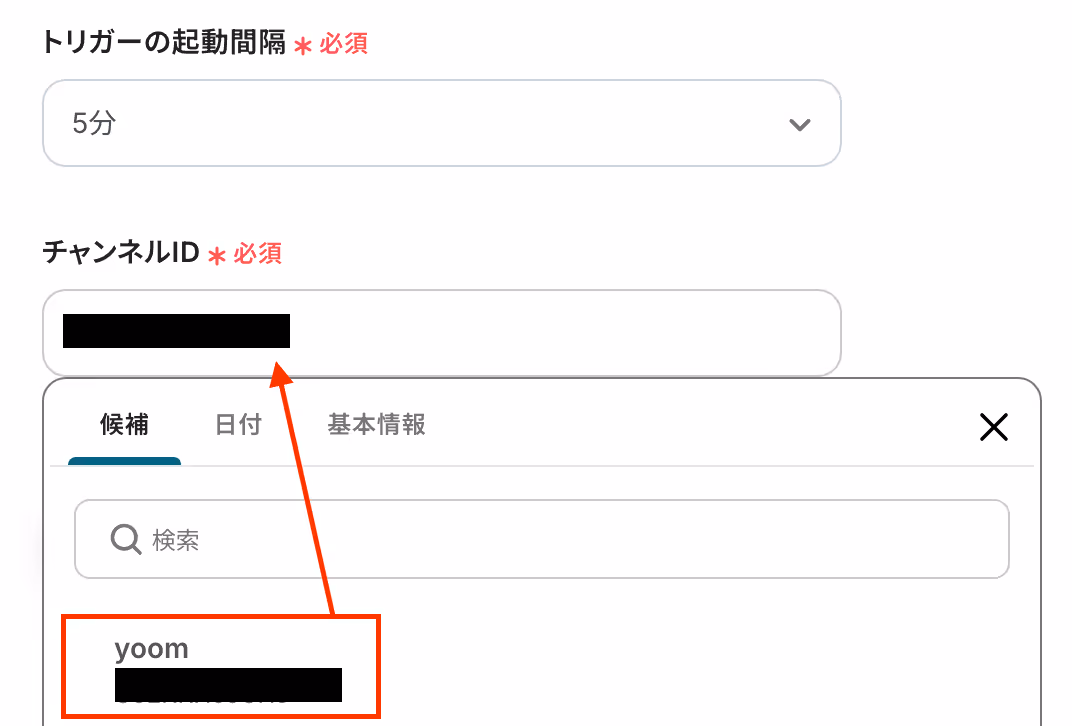The height and width of the screenshot is (726, 1072).
Task: Switch to the 候補 tab
Action: coord(124,425)
